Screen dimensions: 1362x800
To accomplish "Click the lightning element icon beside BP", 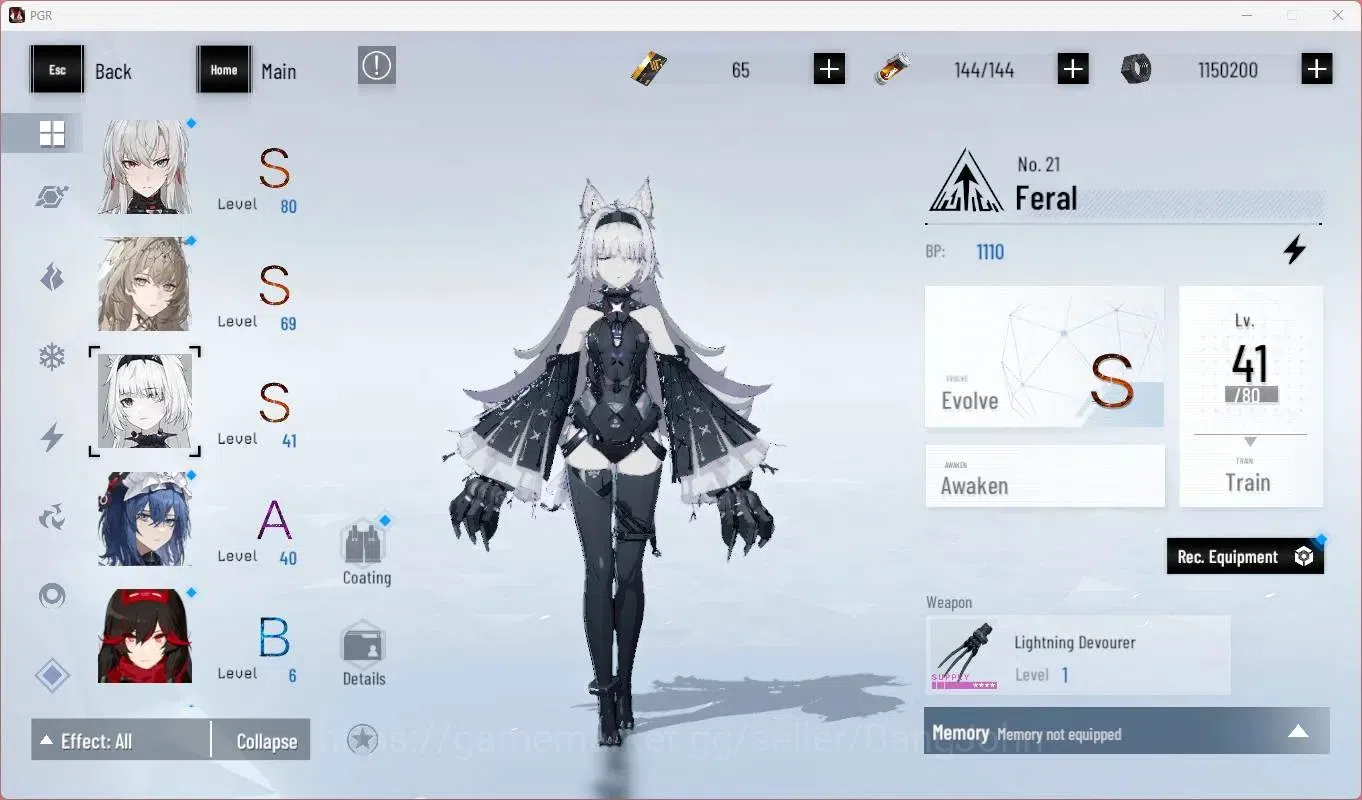I will coord(1295,250).
